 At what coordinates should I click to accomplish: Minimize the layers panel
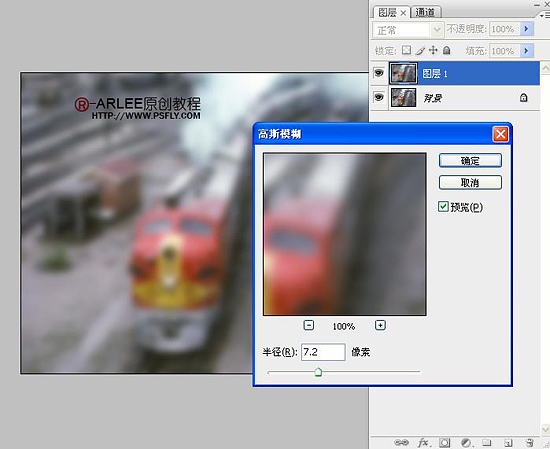point(537,5)
